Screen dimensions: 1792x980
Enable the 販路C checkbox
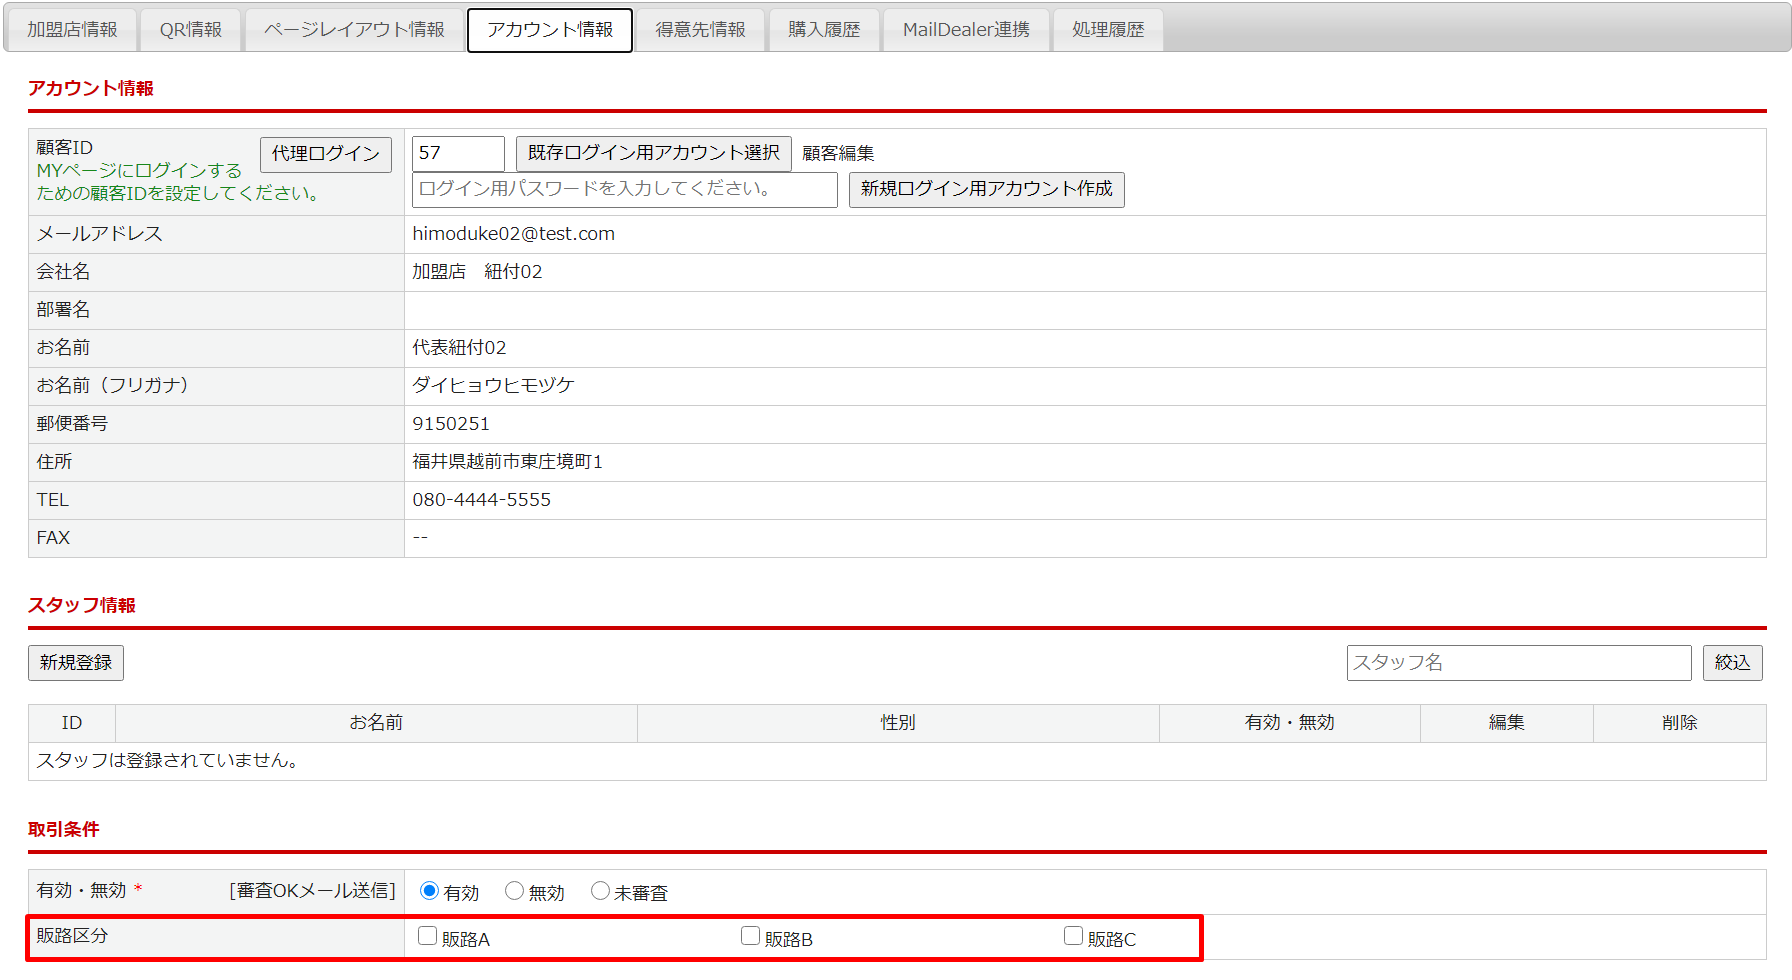coord(1074,936)
